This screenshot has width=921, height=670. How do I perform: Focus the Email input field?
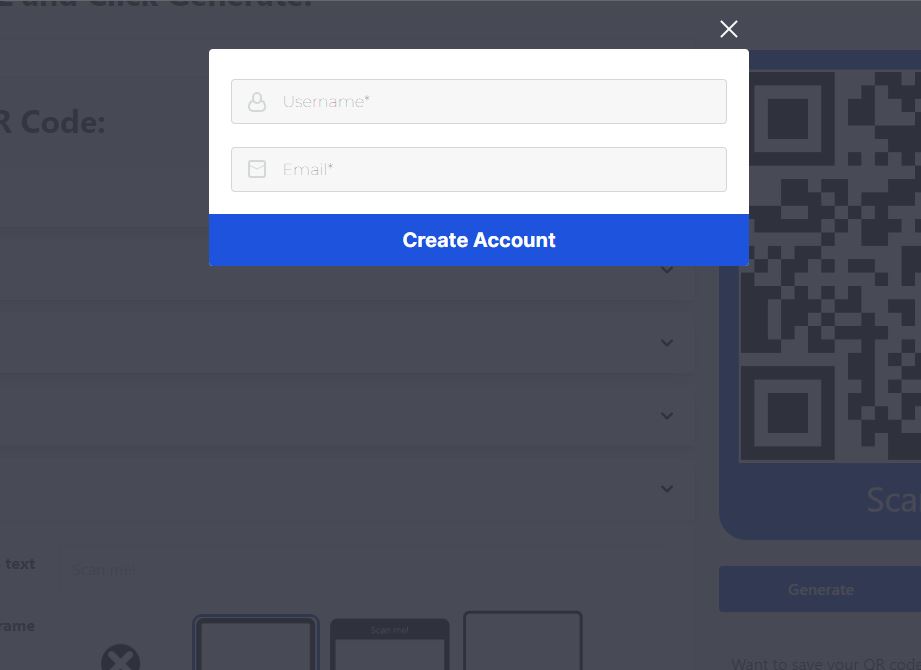coord(479,169)
